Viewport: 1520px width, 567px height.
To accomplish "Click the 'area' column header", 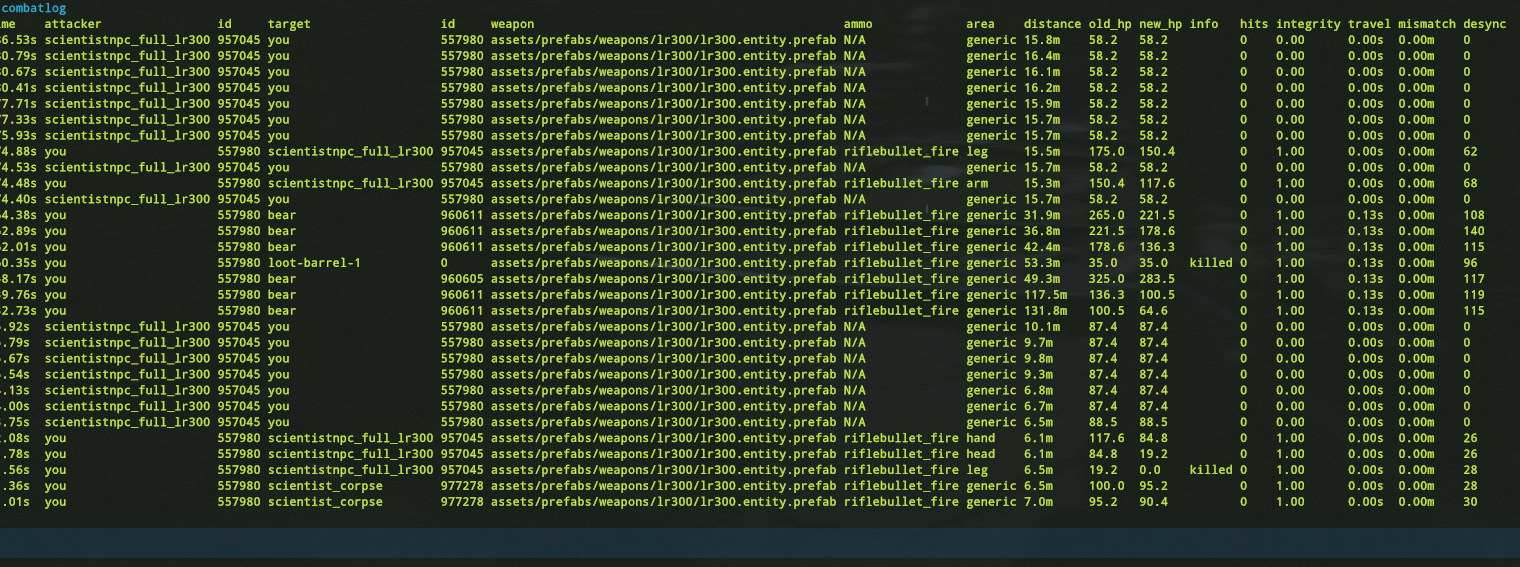I will (980, 23).
